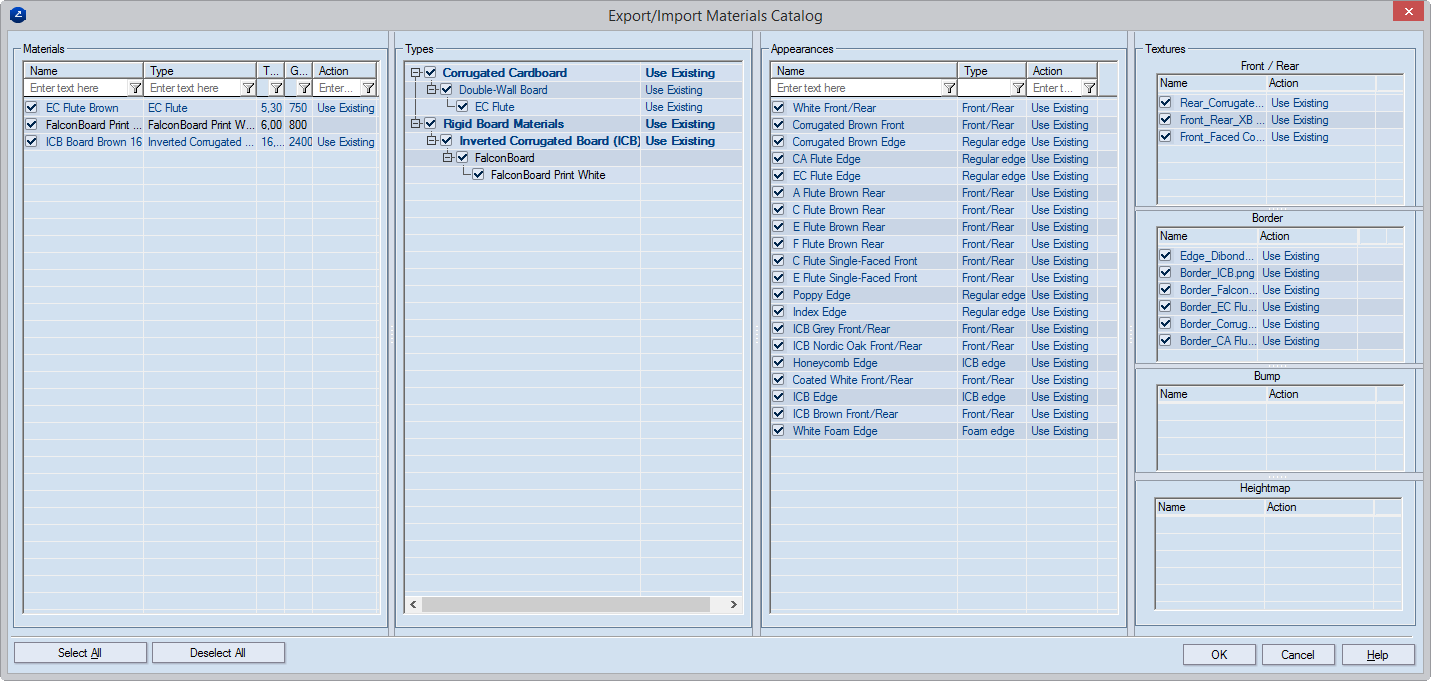This screenshot has width=1431, height=681.
Task: Uncheck Rigid Board Materials type checkbox
Action: tap(431, 124)
